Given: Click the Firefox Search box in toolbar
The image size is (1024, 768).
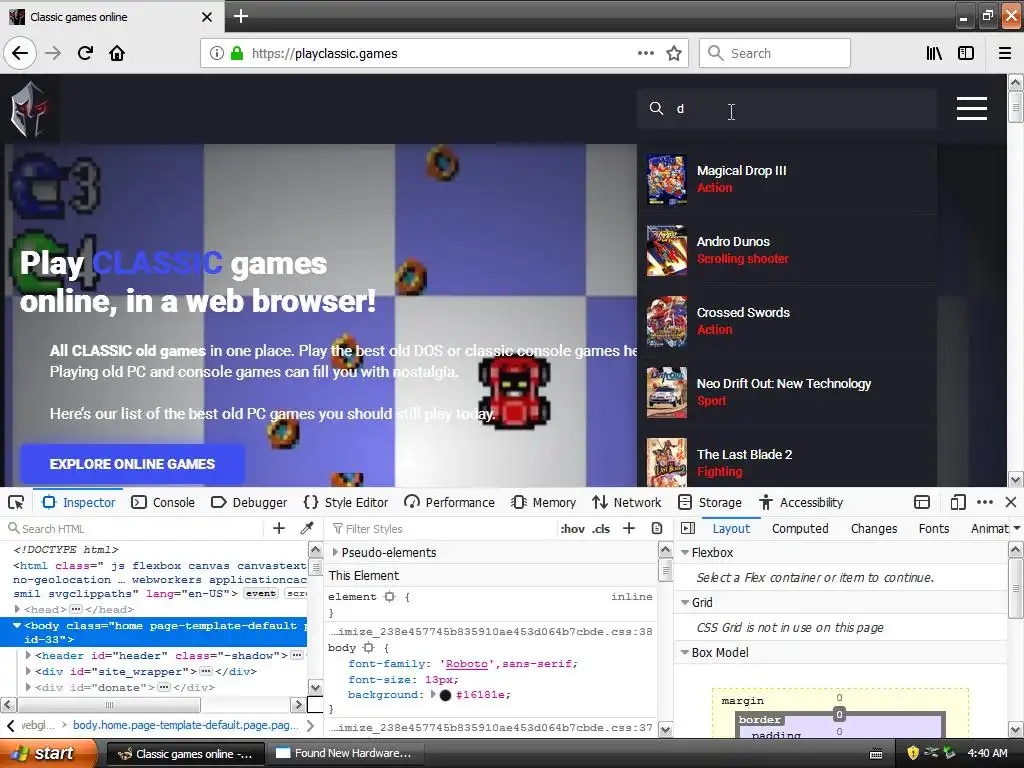Looking at the screenshot, I should pyautogui.click(x=775, y=53).
